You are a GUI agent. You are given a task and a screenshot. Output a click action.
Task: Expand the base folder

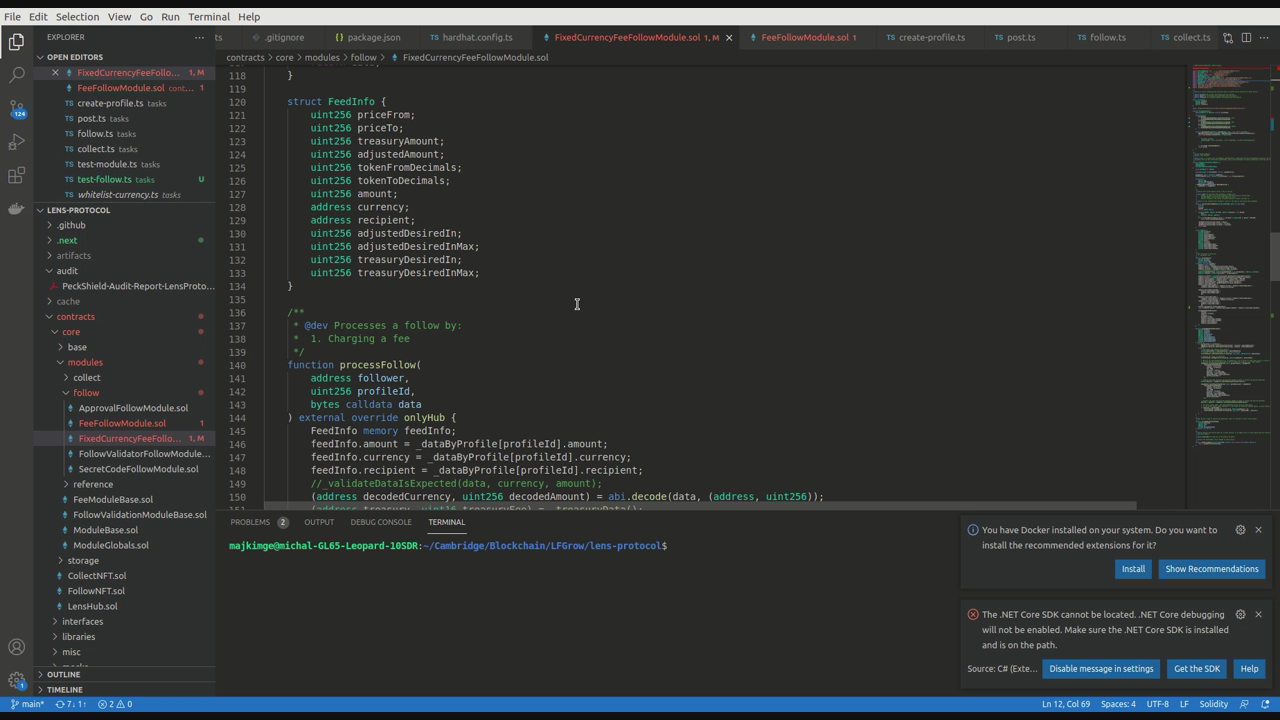tap(126, 347)
